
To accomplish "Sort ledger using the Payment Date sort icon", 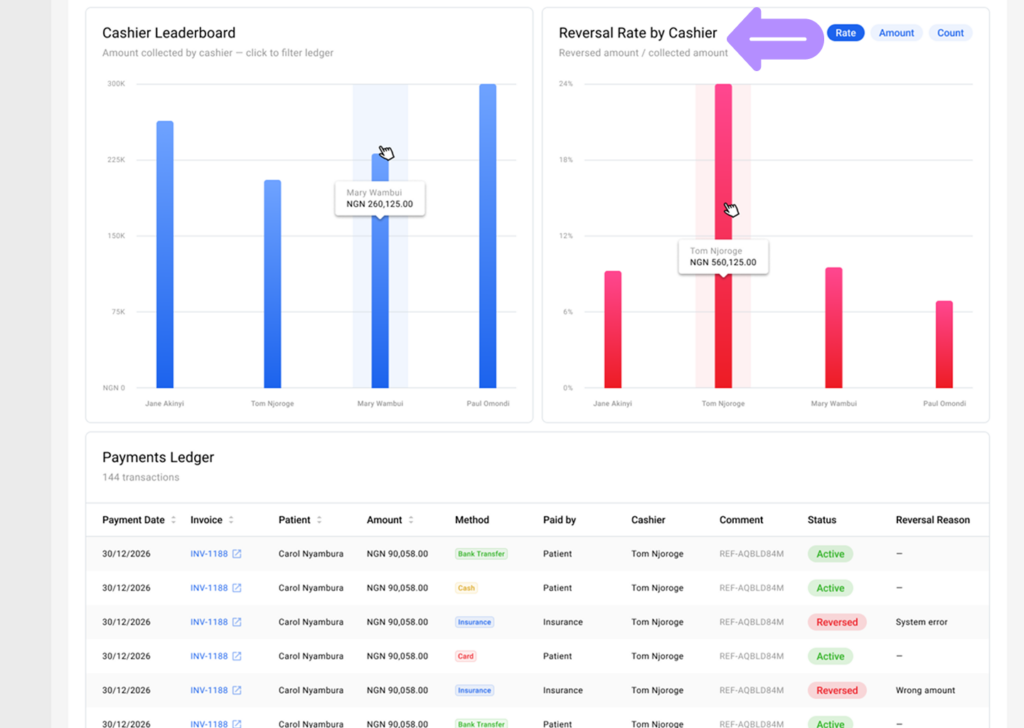I will coord(173,520).
